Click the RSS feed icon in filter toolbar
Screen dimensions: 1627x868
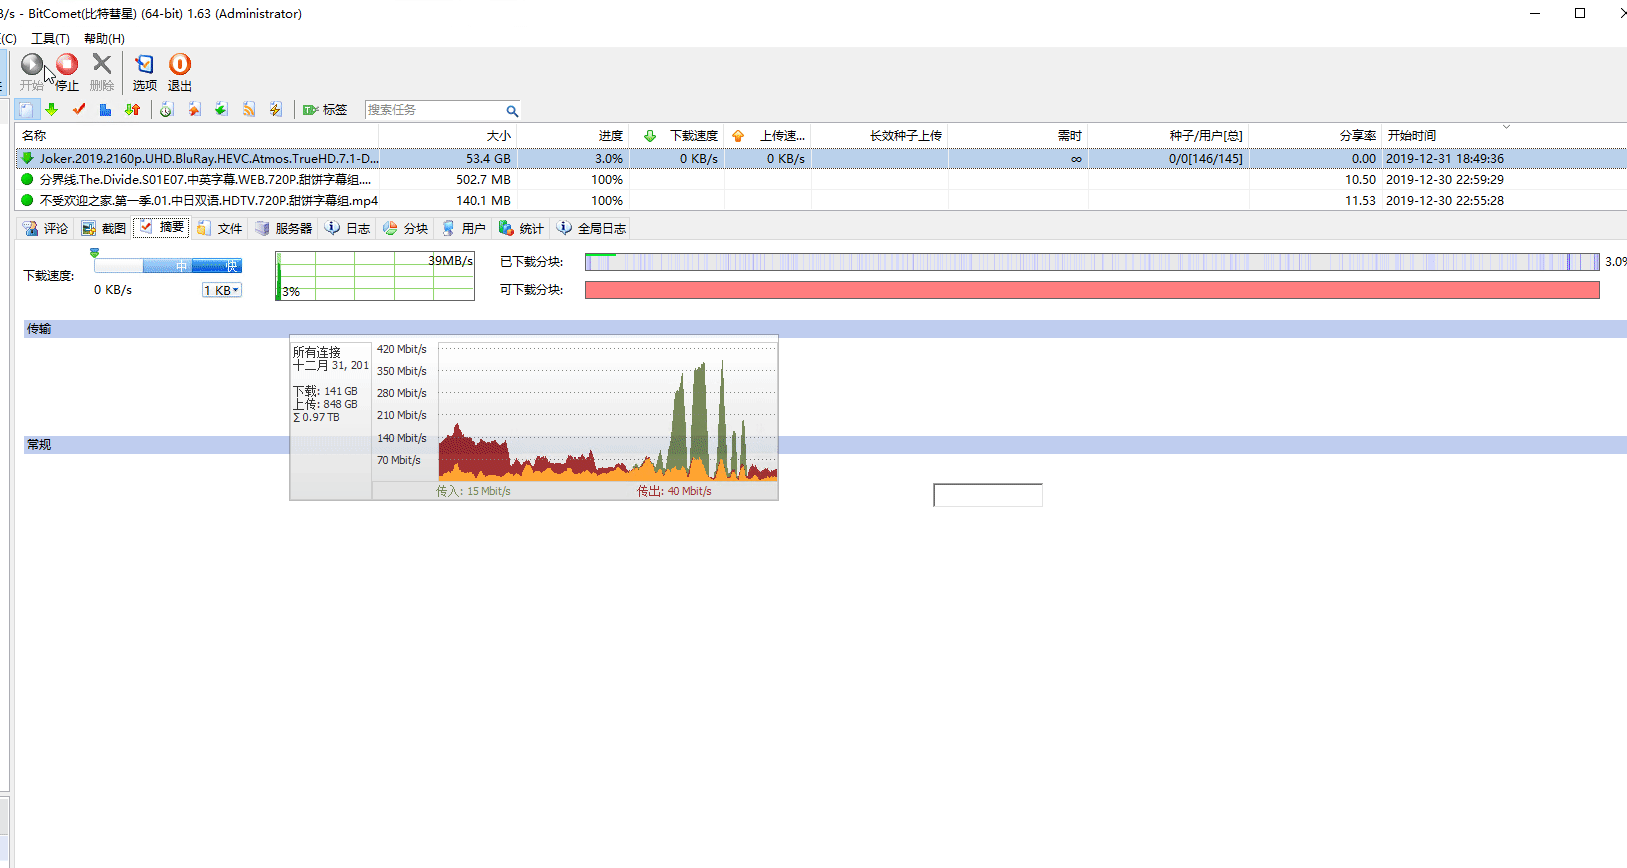249,110
